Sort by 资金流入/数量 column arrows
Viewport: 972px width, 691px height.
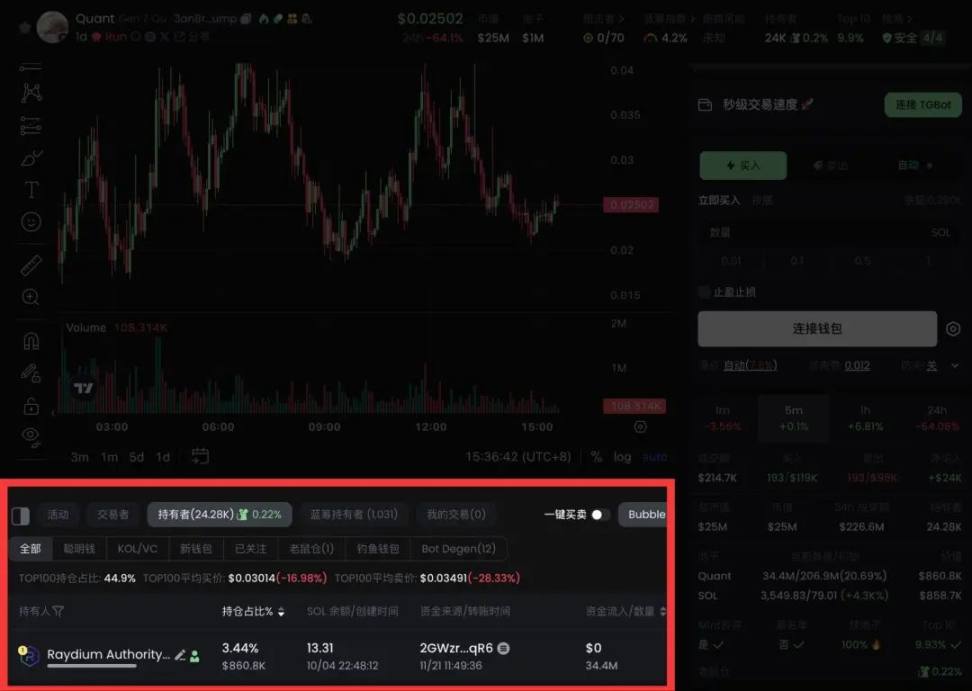pos(663,612)
